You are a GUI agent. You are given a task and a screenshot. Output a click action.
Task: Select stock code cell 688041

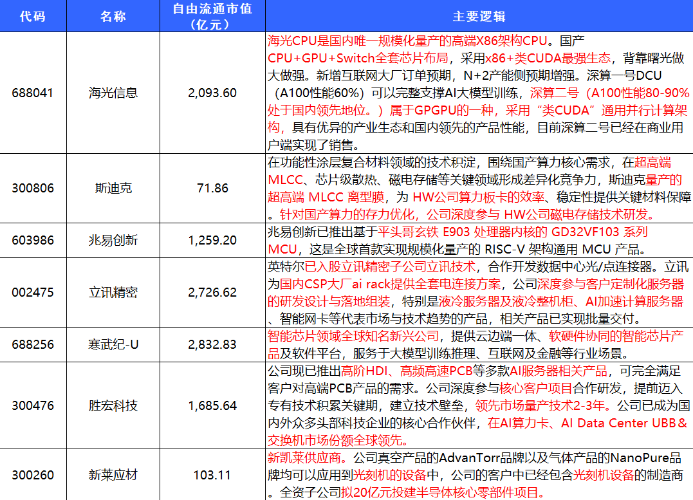click(x=33, y=93)
